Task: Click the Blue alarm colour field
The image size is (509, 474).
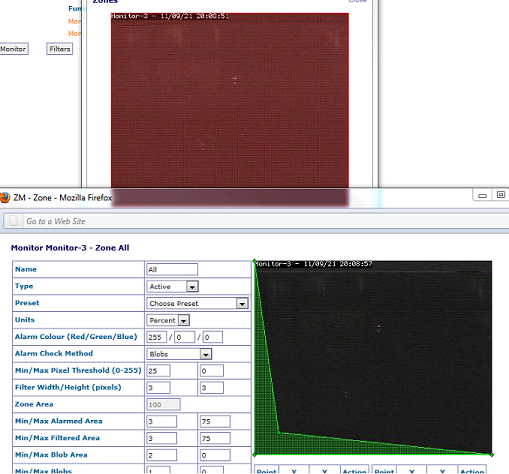Action: click(x=213, y=337)
